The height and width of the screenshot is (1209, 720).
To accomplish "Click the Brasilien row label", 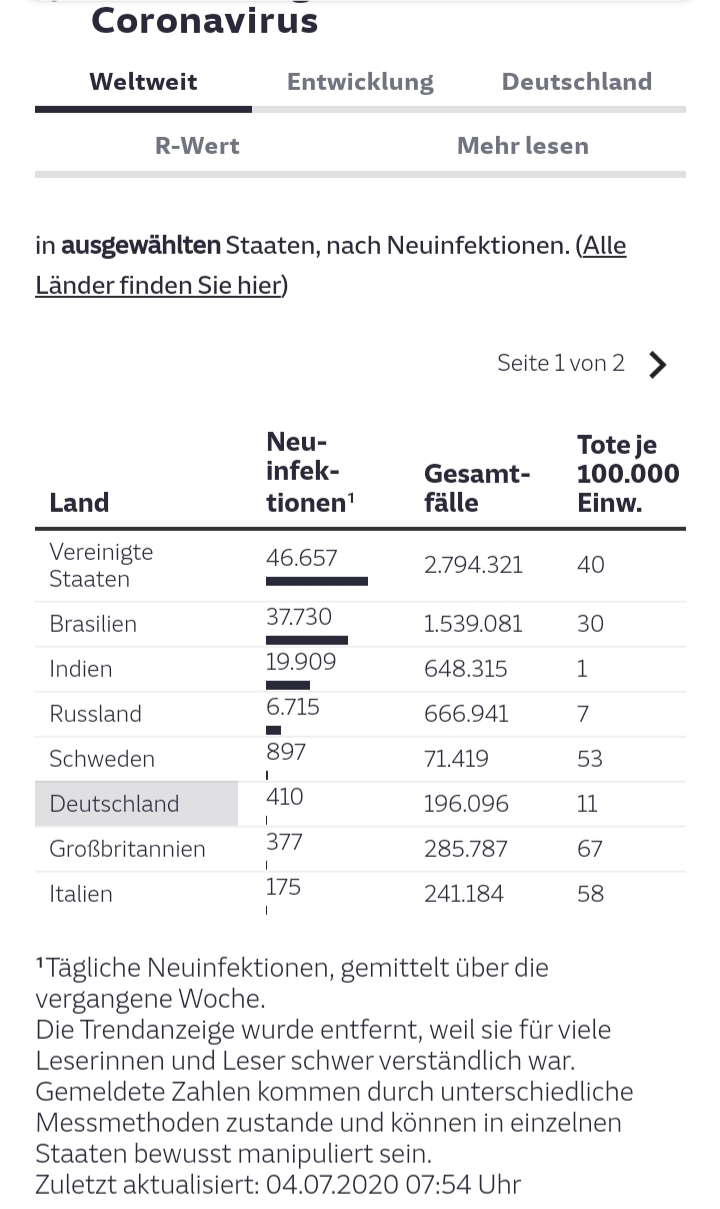I will (93, 624).
